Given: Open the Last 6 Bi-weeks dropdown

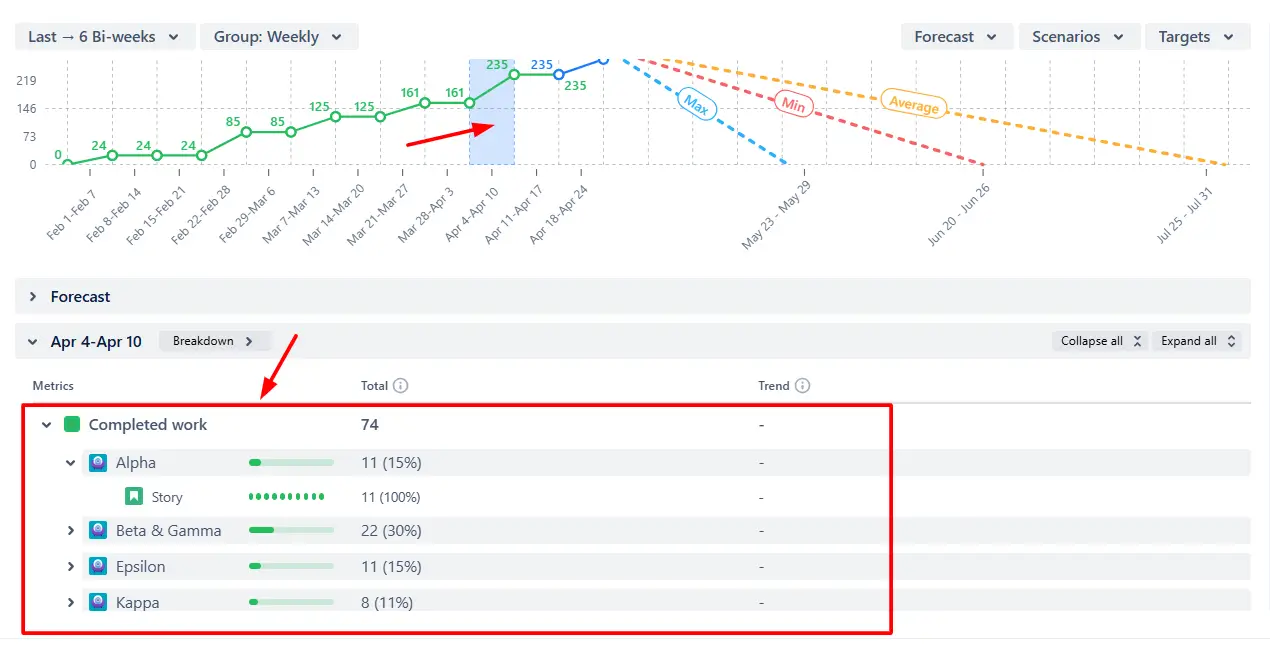Looking at the screenshot, I should click(104, 37).
